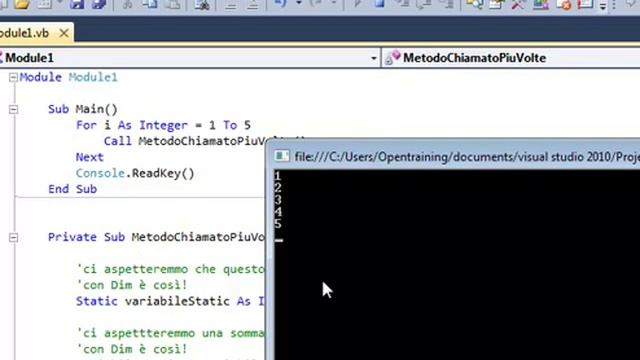Click the Module1 combo box arrow
640x360 pixels.
click(373, 58)
